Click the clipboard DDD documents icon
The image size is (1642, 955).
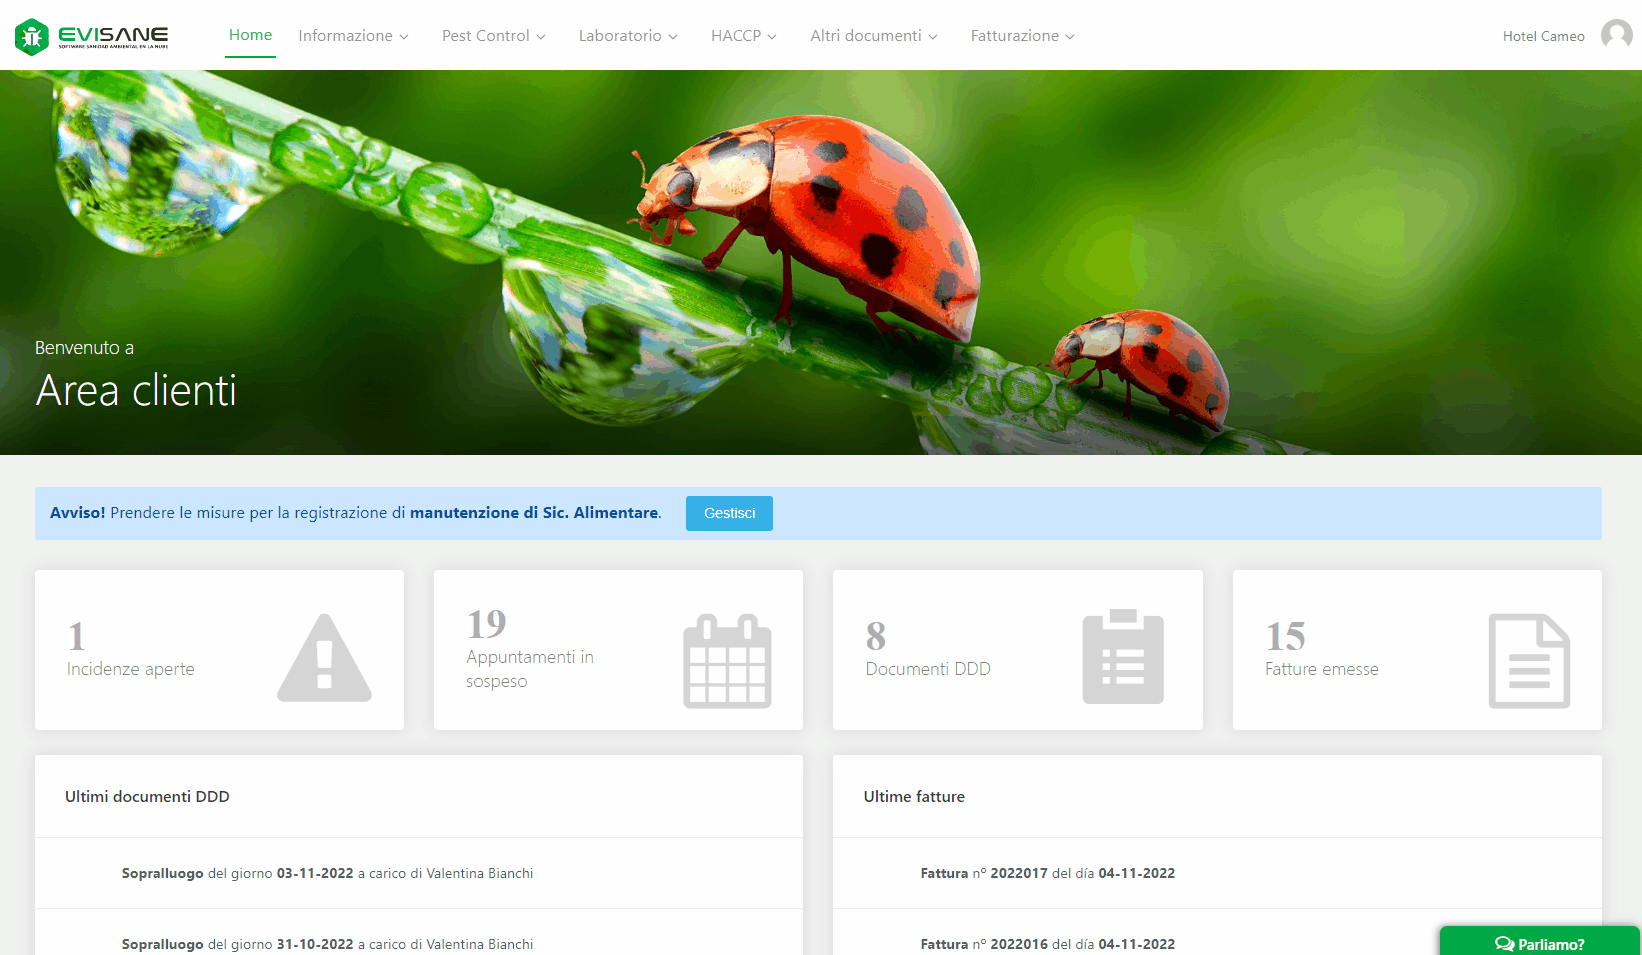pos(1123,657)
